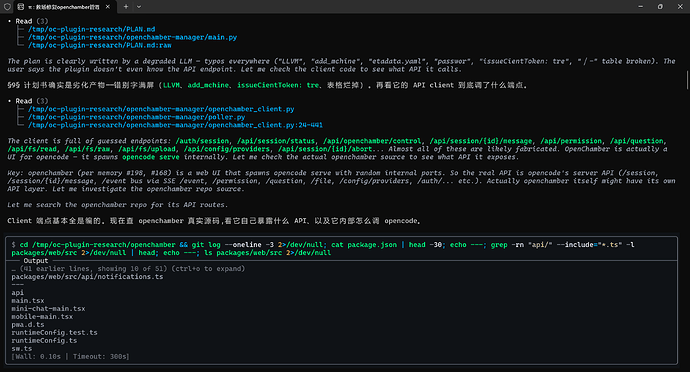Viewport: 690px width, 372px height.
Task: Open the openchamber_client.py file path
Action: (x=161, y=109)
